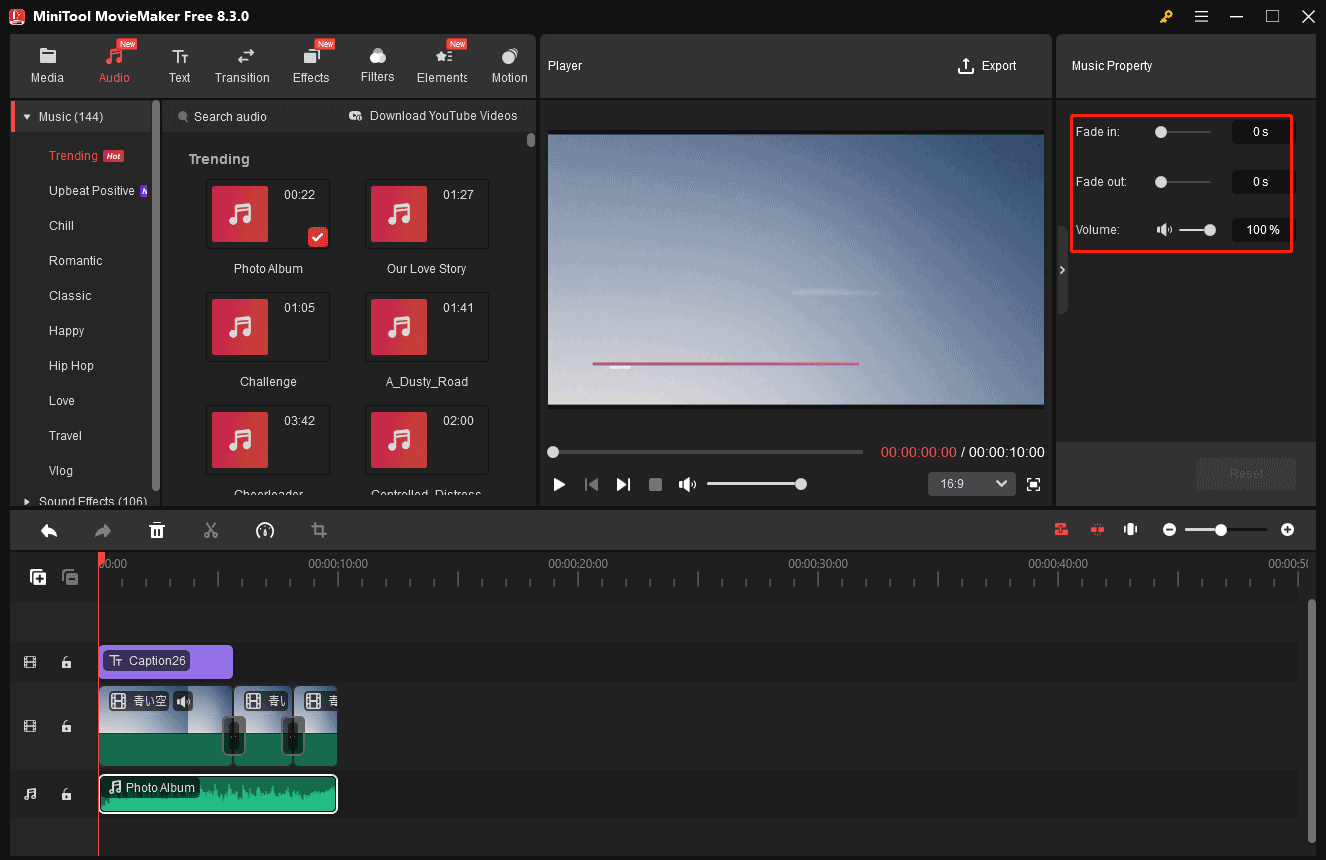1326x860 pixels.
Task: Adjust the Fade out slider
Action: pyautogui.click(x=1183, y=182)
